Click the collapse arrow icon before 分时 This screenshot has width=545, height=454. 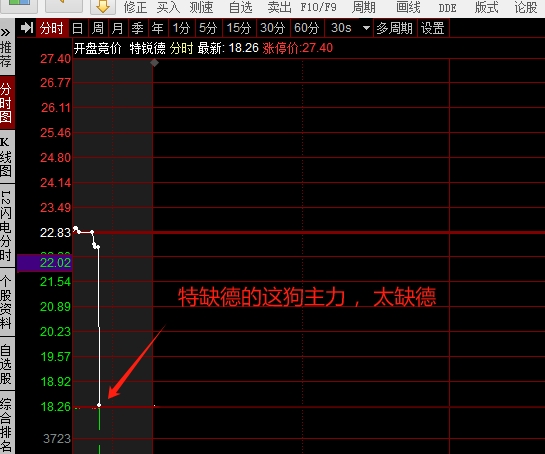tap(27, 28)
